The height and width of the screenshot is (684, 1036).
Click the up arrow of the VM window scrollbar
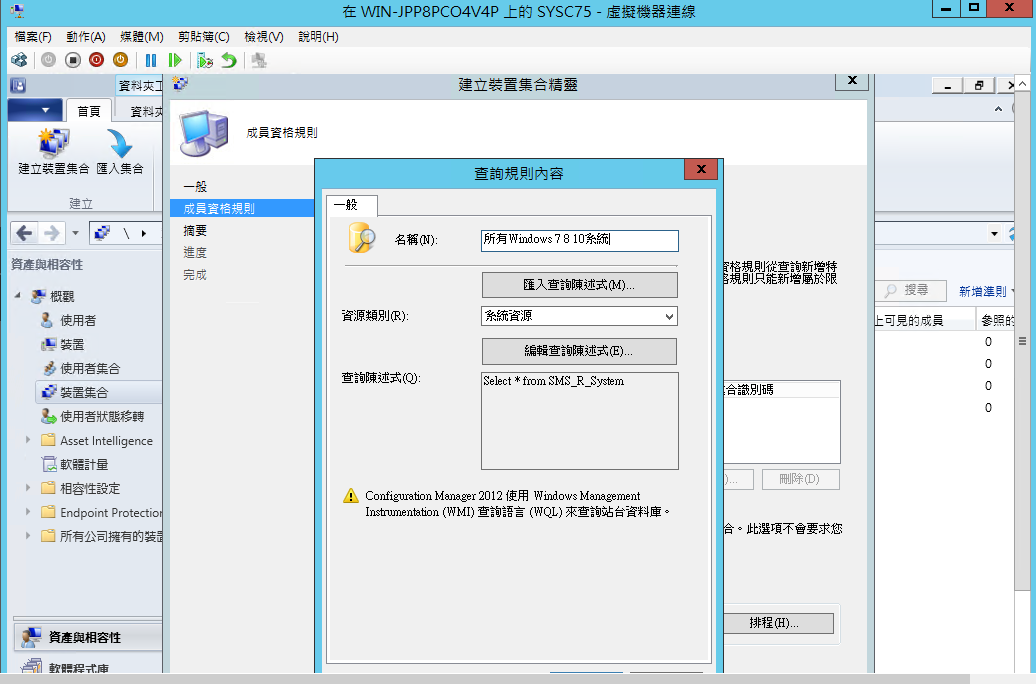1022,84
